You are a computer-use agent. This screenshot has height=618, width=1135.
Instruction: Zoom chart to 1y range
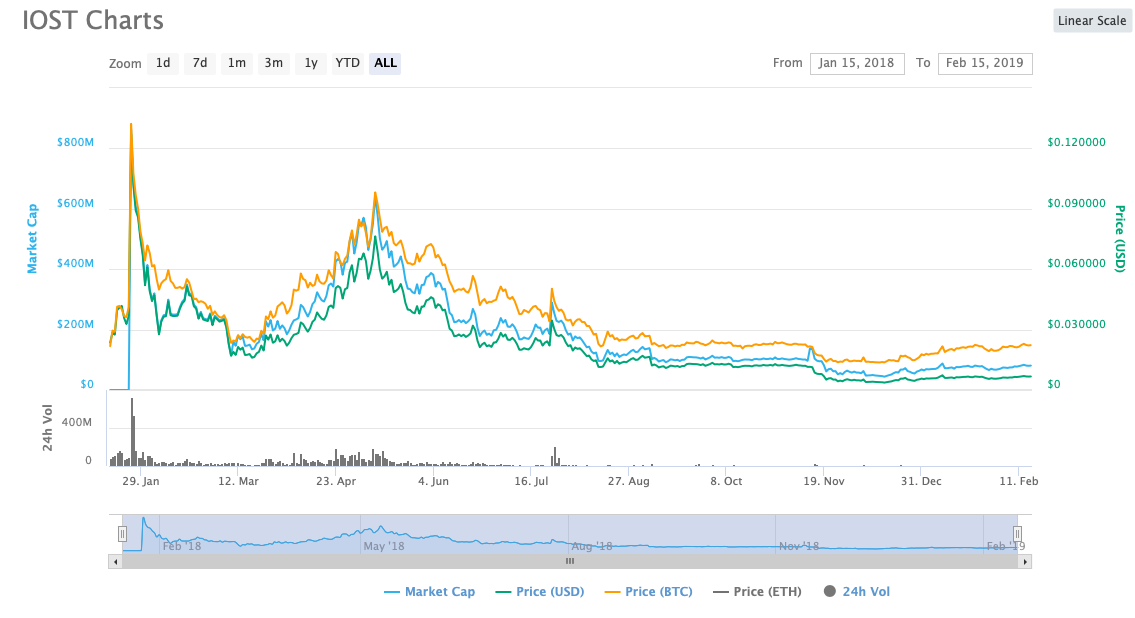pos(311,63)
